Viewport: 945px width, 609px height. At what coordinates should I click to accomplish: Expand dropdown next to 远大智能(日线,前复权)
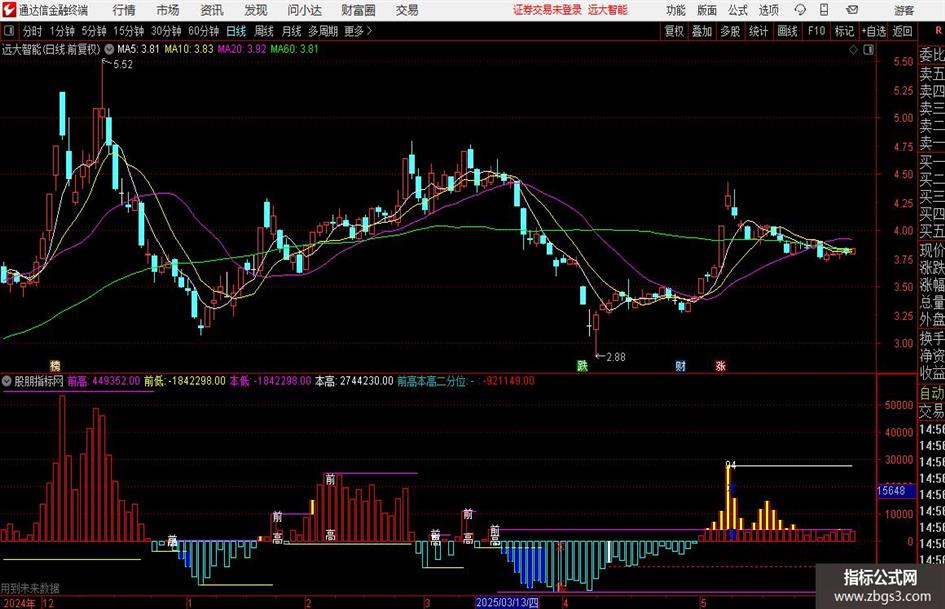[109, 49]
